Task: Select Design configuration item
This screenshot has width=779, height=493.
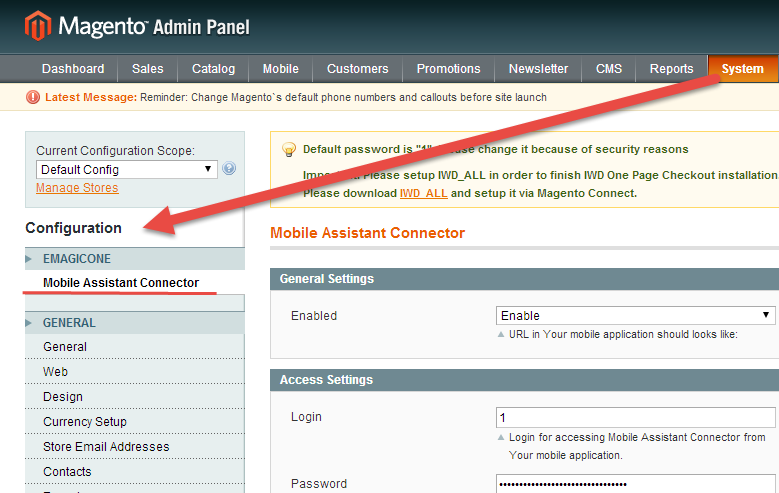Action: [x=135, y=397]
